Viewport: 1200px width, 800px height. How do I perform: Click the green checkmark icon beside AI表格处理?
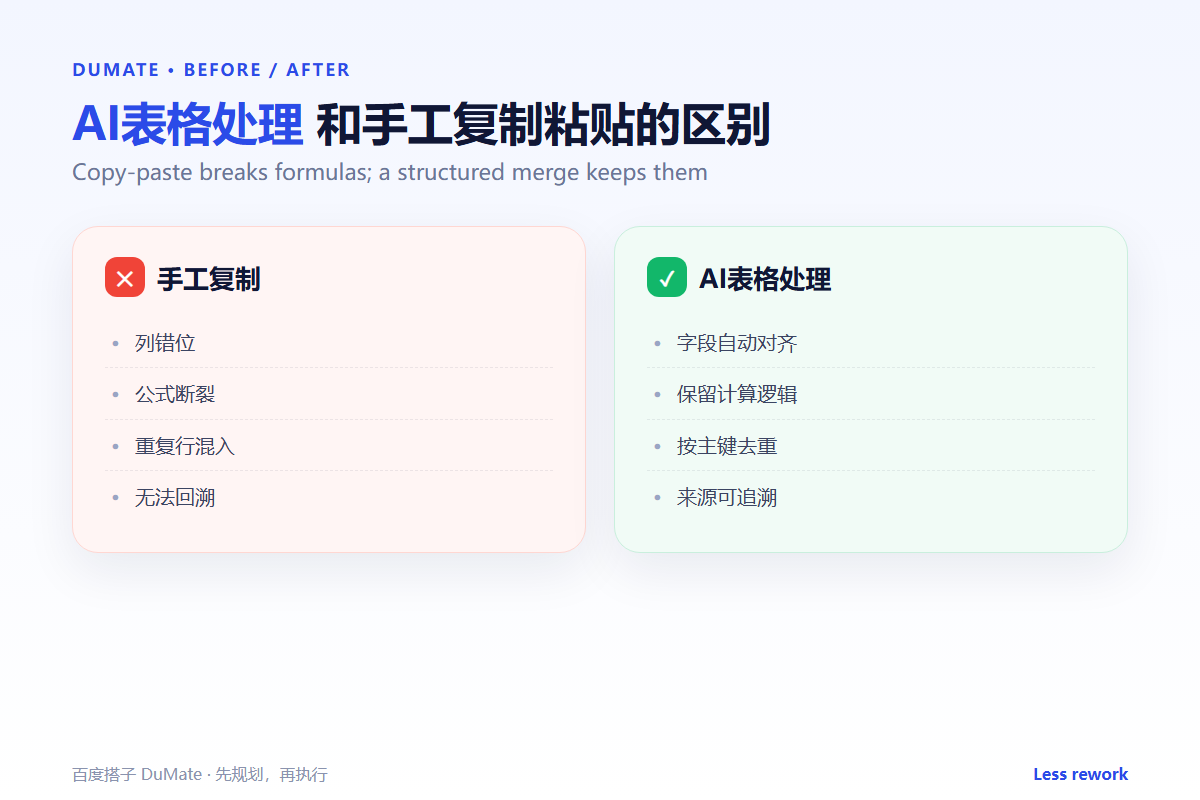pyautogui.click(x=667, y=277)
